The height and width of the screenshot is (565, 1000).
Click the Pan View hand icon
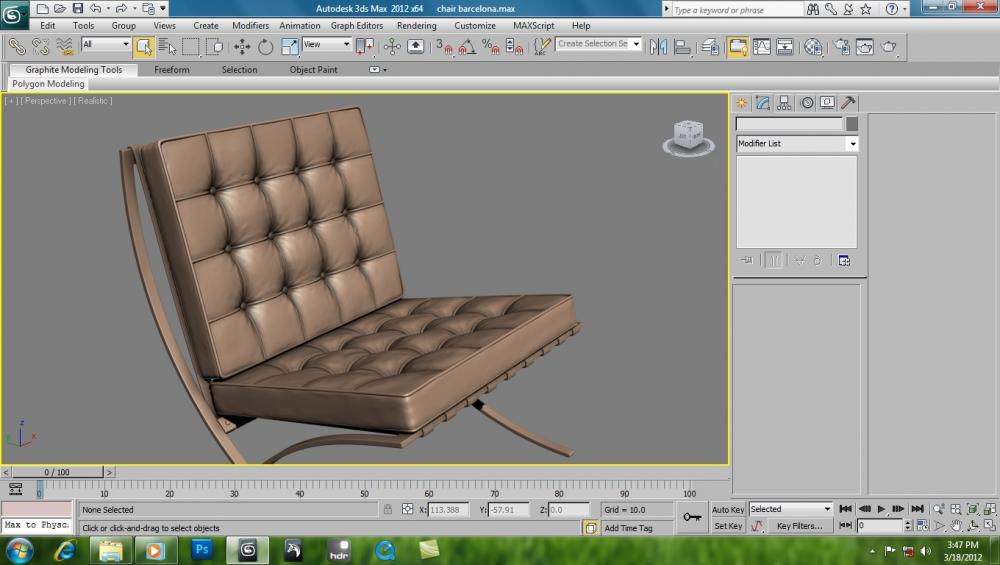point(956,525)
